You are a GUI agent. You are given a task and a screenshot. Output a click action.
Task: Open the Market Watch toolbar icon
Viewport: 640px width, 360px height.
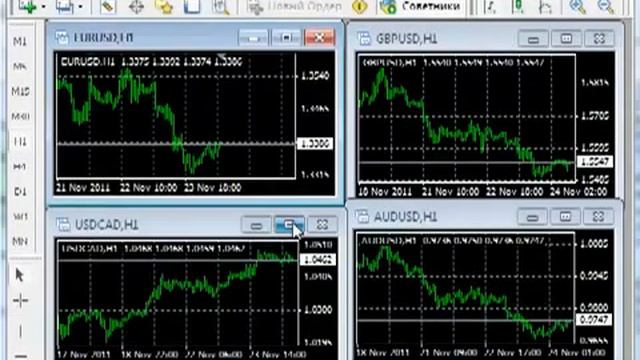(x=108, y=7)
